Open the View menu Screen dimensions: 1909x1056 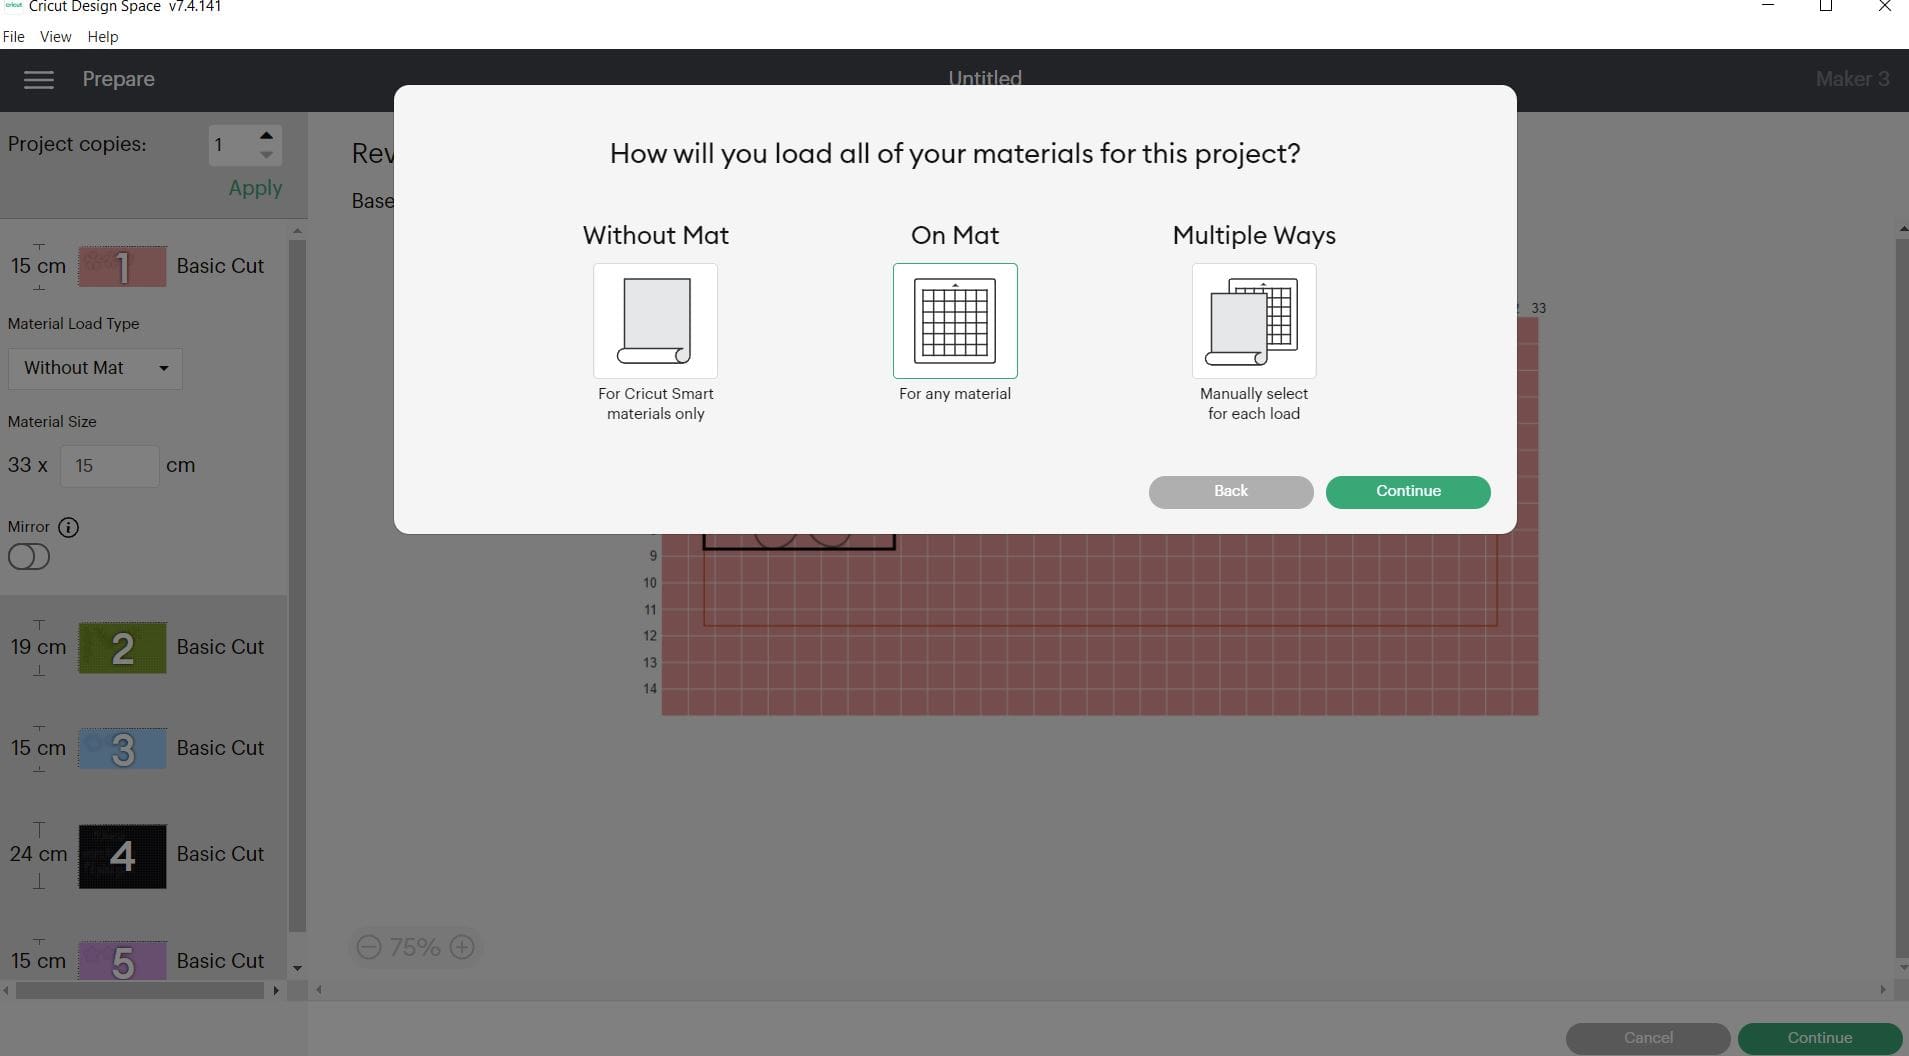pyautogui.click(x=55, y=36)
